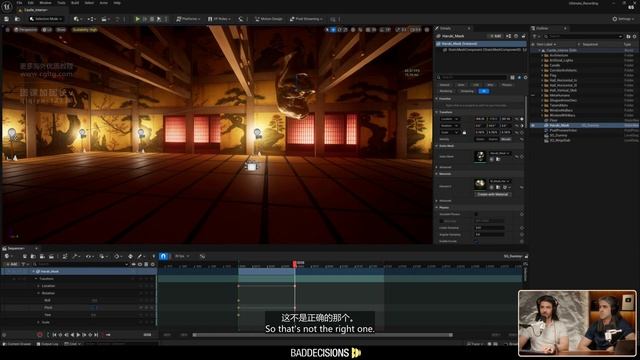Click the Sequencer curve editor icon
640x360 pixels.
pos(202,256)
